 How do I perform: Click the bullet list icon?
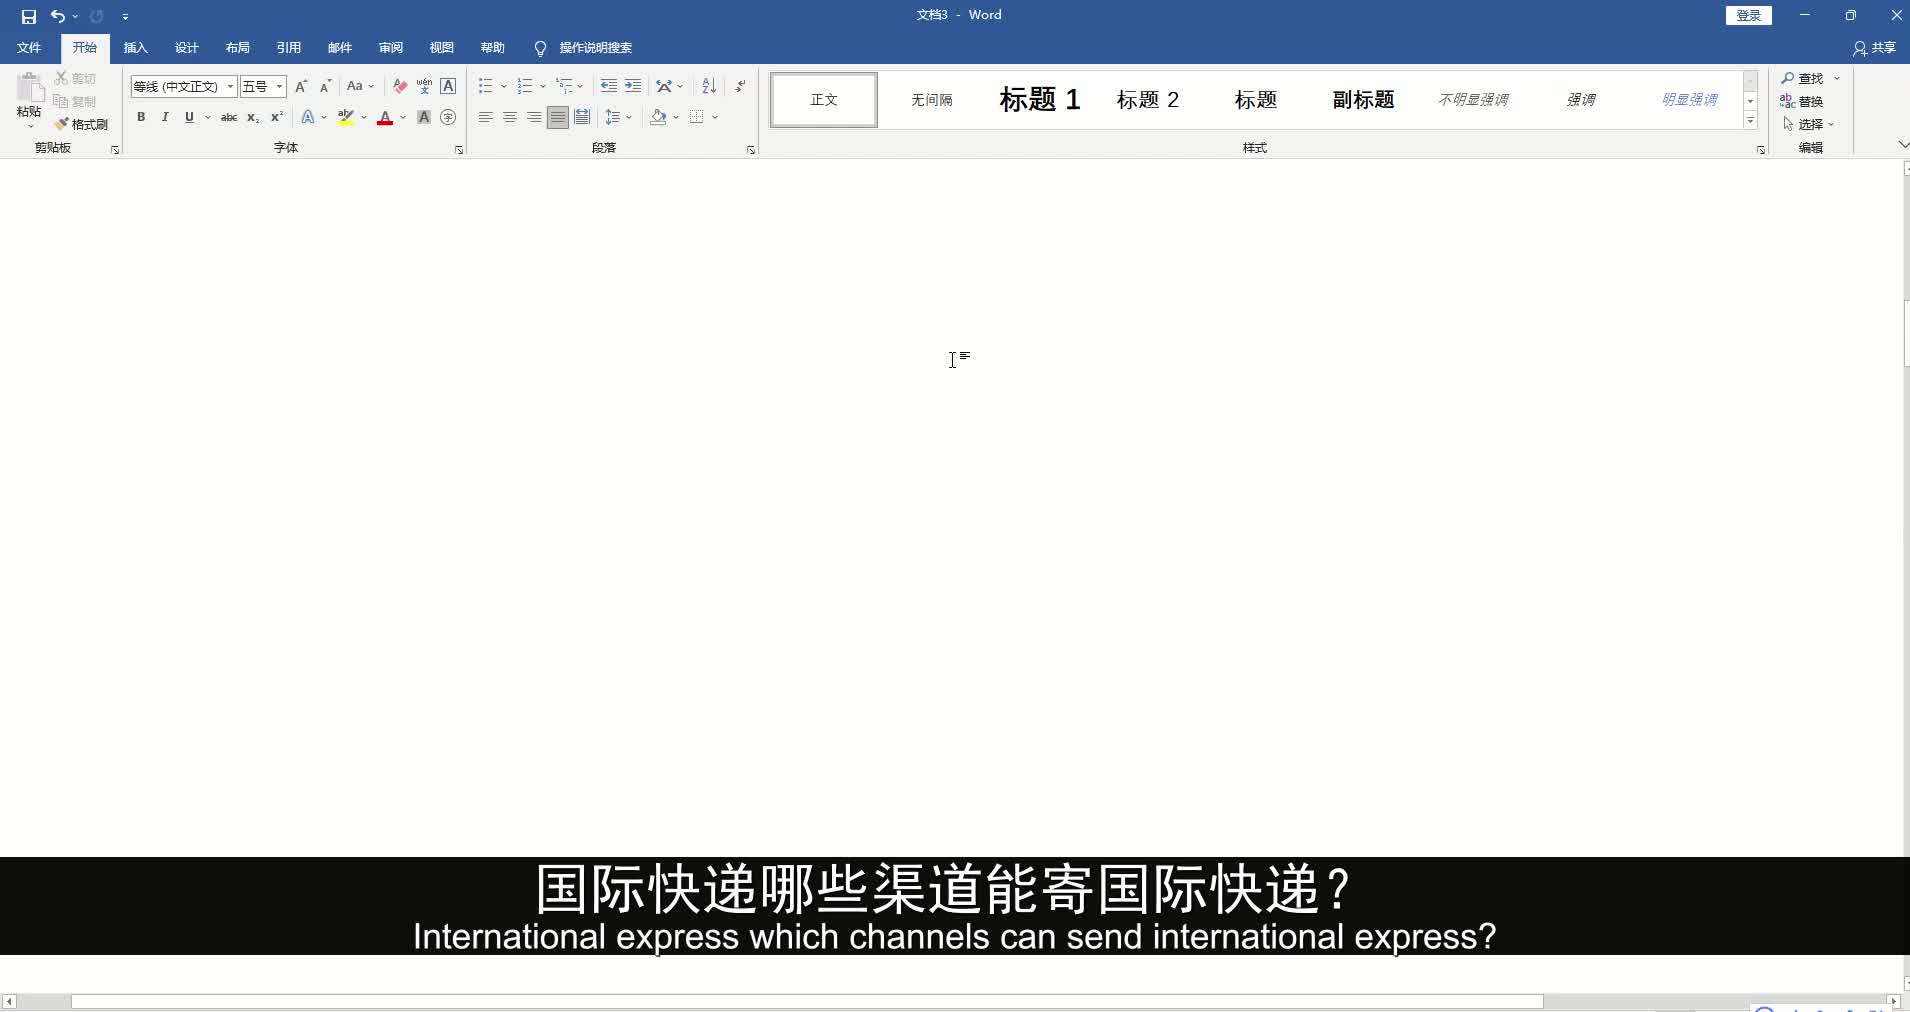pyautogui.click(x=485, y=86)
